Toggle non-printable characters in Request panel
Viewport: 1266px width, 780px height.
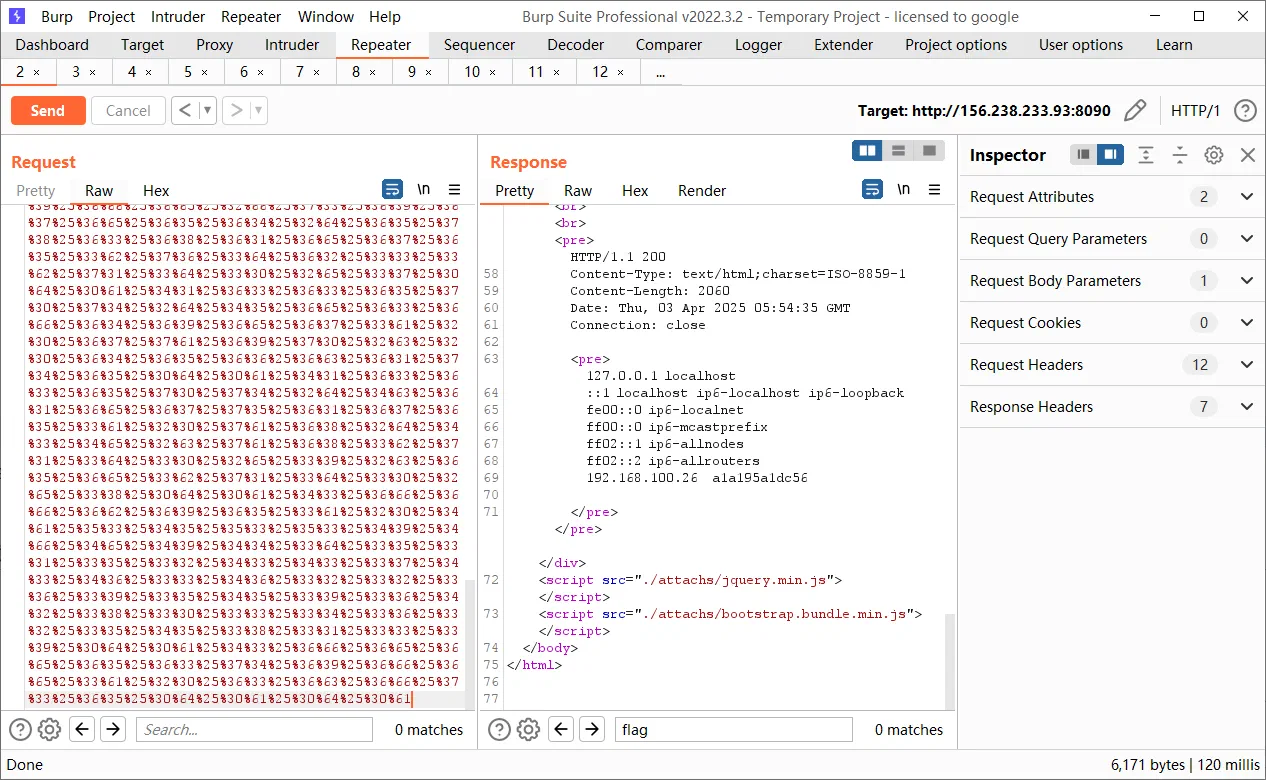(424, 190)
